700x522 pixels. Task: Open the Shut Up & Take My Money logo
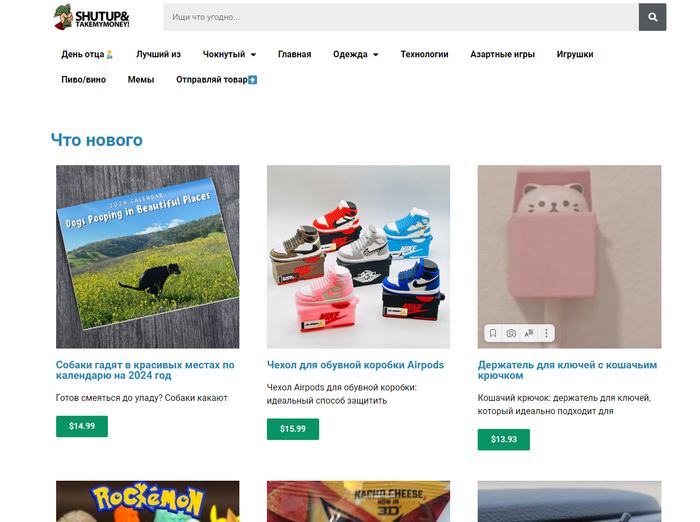click(x=92, y=17)
